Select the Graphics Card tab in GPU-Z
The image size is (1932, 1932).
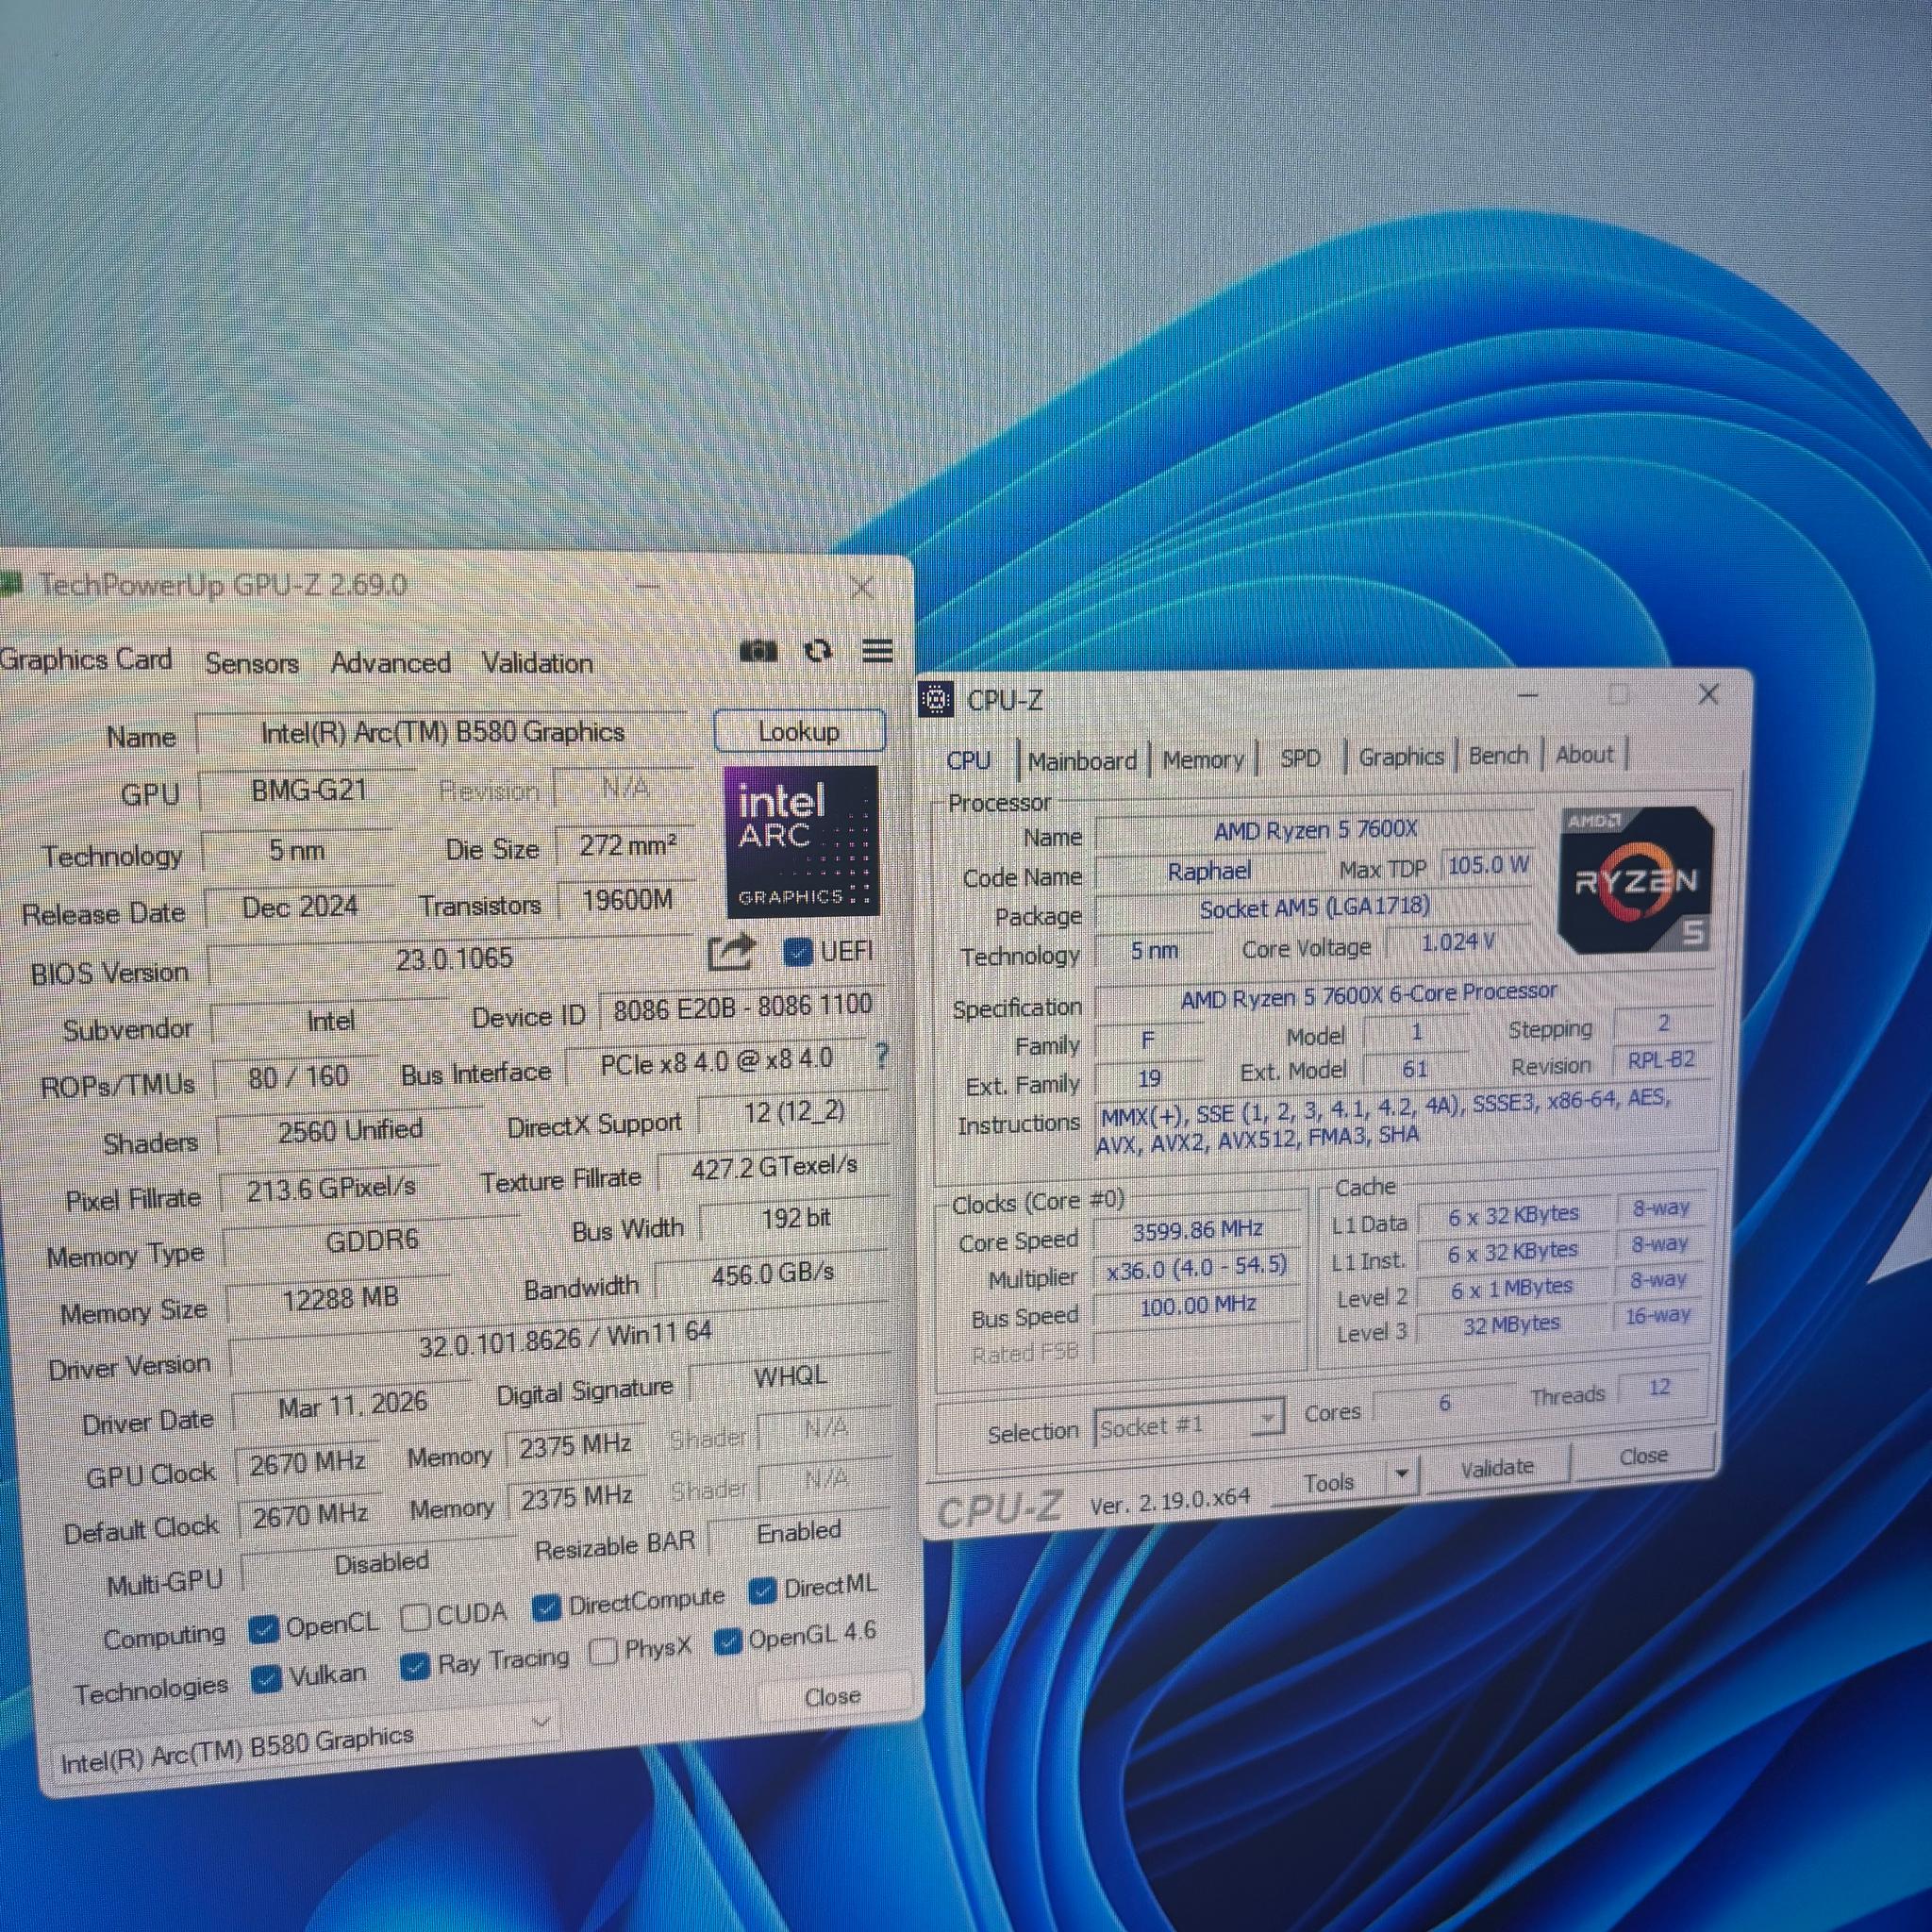[x=87, y=659]
